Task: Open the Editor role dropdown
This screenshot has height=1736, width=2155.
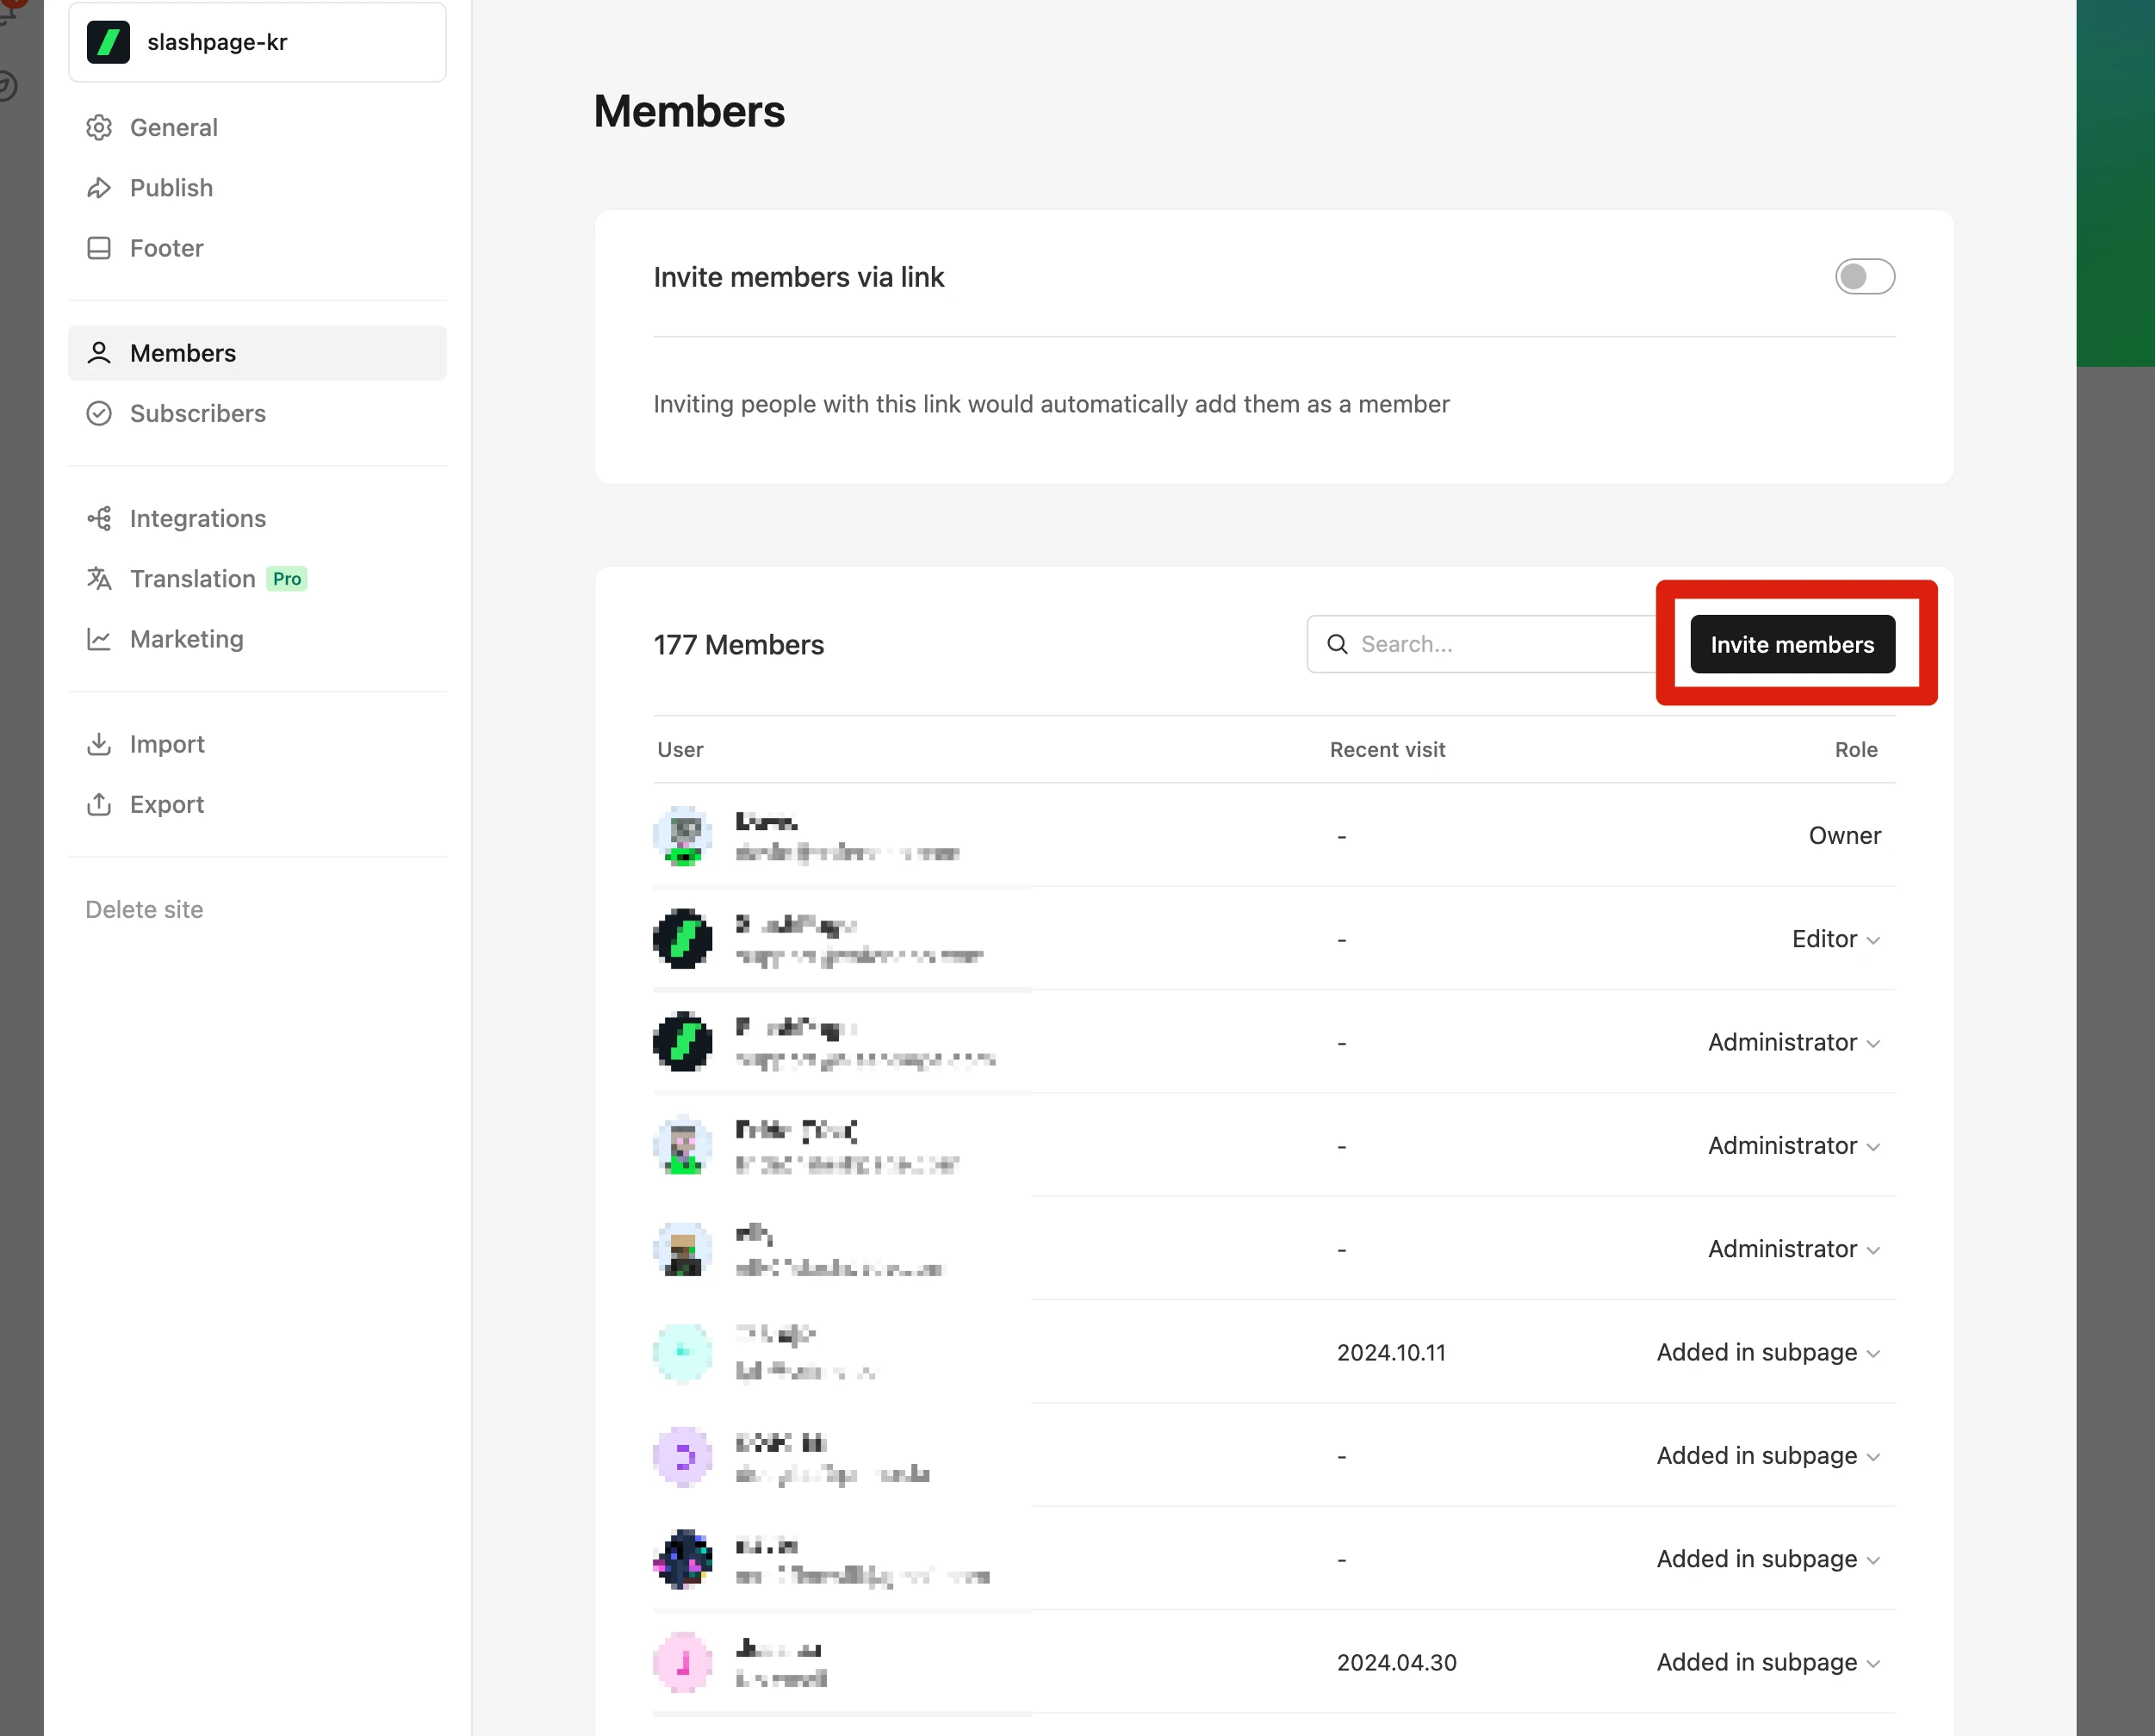Action: [x=1836, y=940]
